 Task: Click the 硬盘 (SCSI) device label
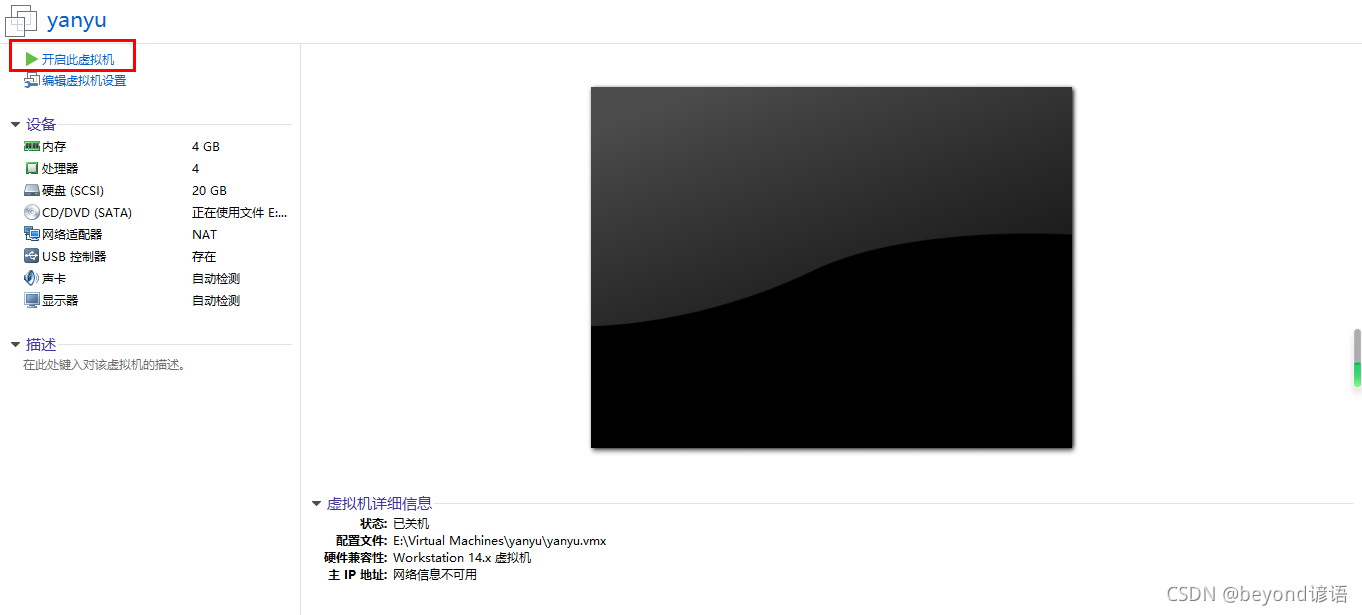[73, 190]
